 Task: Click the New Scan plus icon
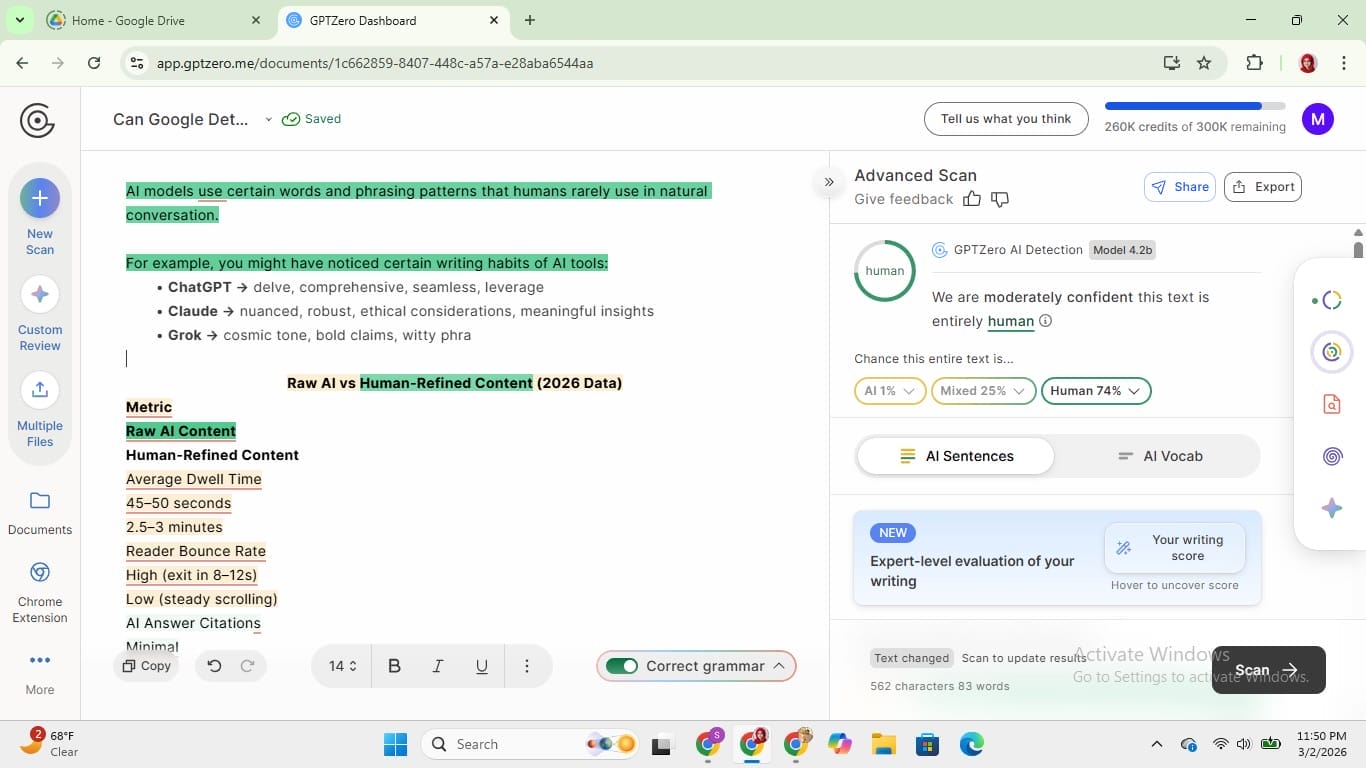pos(40,198)
